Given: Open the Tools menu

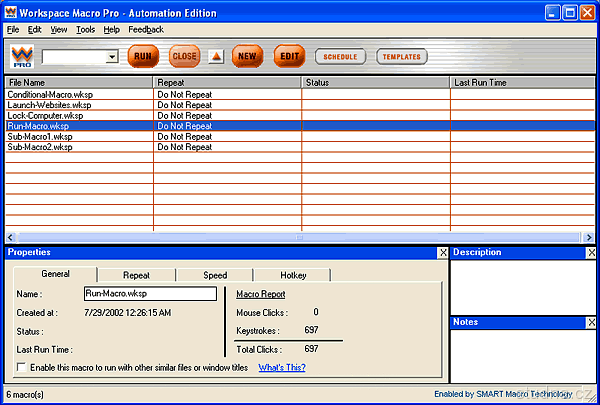Looking at the screenshot, I should click(x=84, y=30).
